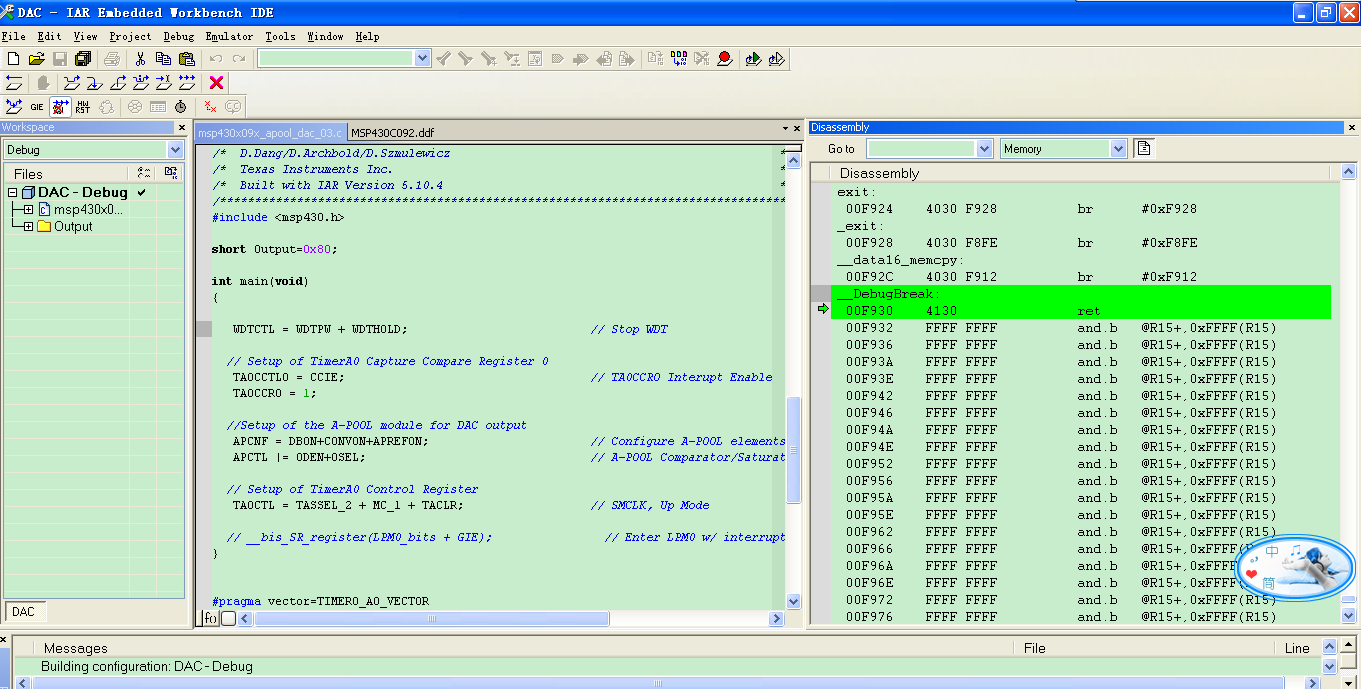The image size is (1361, 689).
Task: Click the DAC workspace tab button
Action: tap(23, 611)
